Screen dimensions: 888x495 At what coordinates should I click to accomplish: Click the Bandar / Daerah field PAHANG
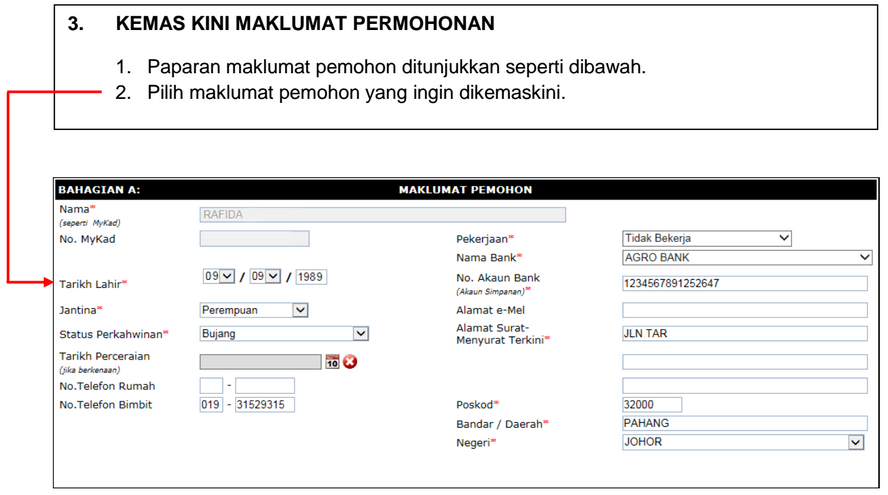click(x=745, y=423)
